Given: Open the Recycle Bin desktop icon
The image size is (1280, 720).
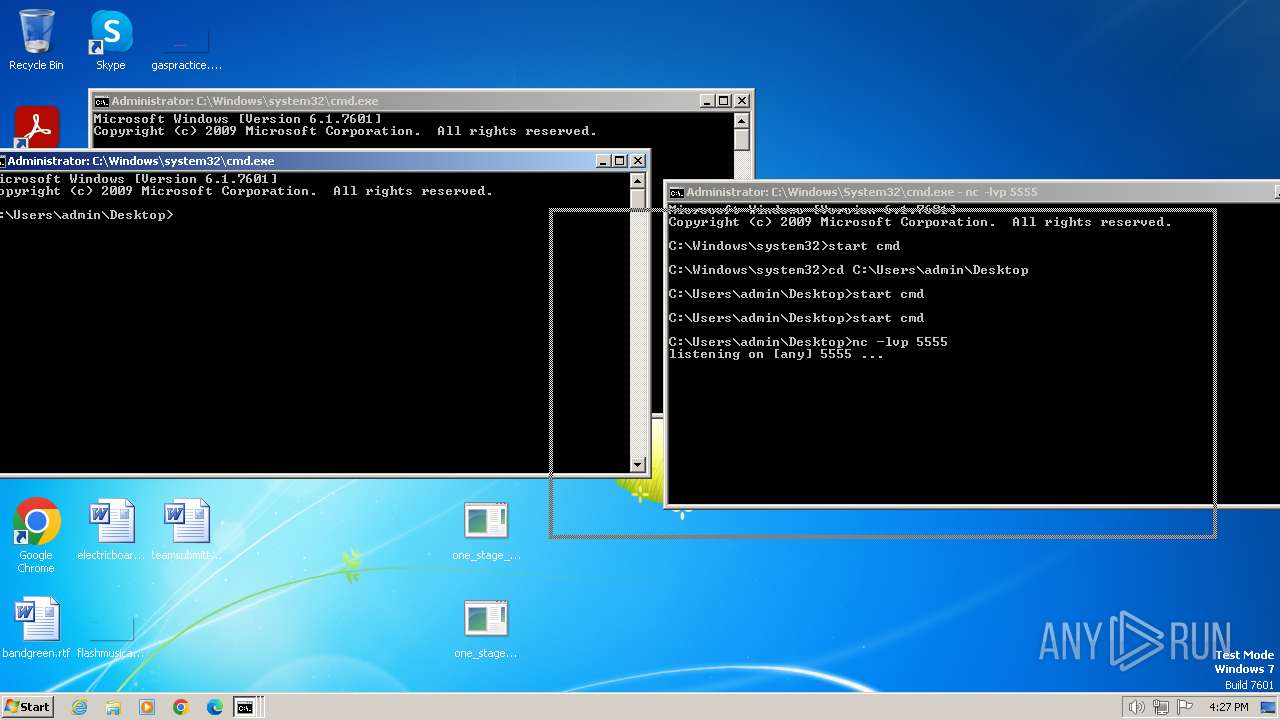Looking at the screenshot, I should [36, 40].
